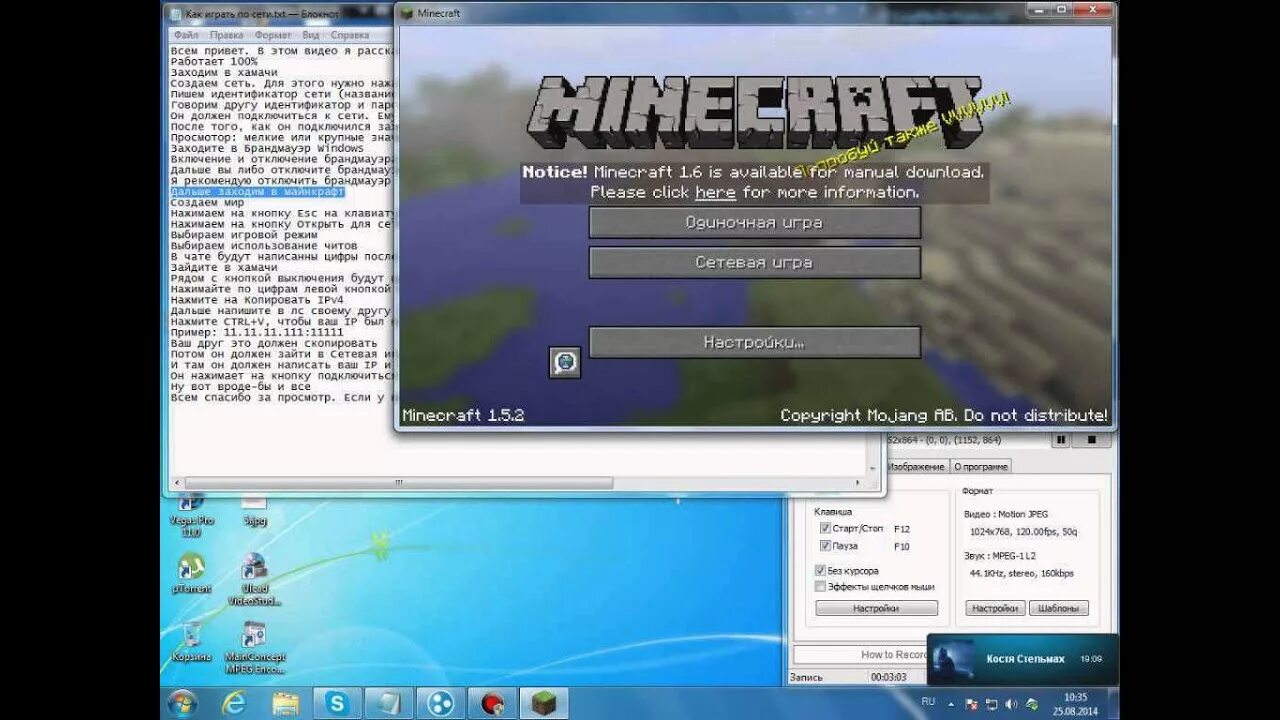Viewport: 1280px width, 720px height.
Task: Switch to the screen recorder taskbar icon
Action: point(492,703)
